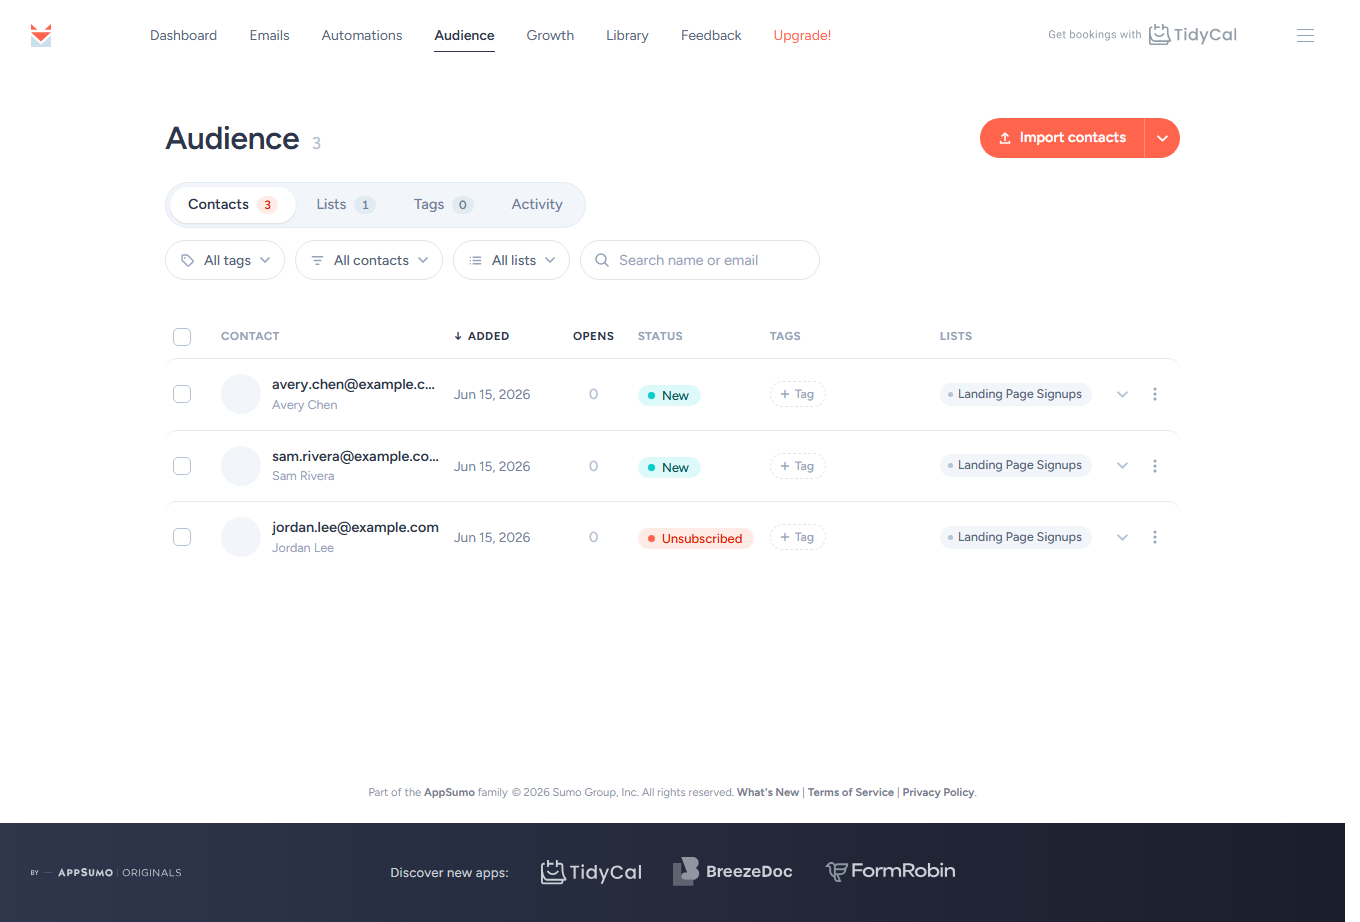
Task: Expand the Import contacts arrow dropdown
Action: pyautogui.click(x=1162, y=138)
